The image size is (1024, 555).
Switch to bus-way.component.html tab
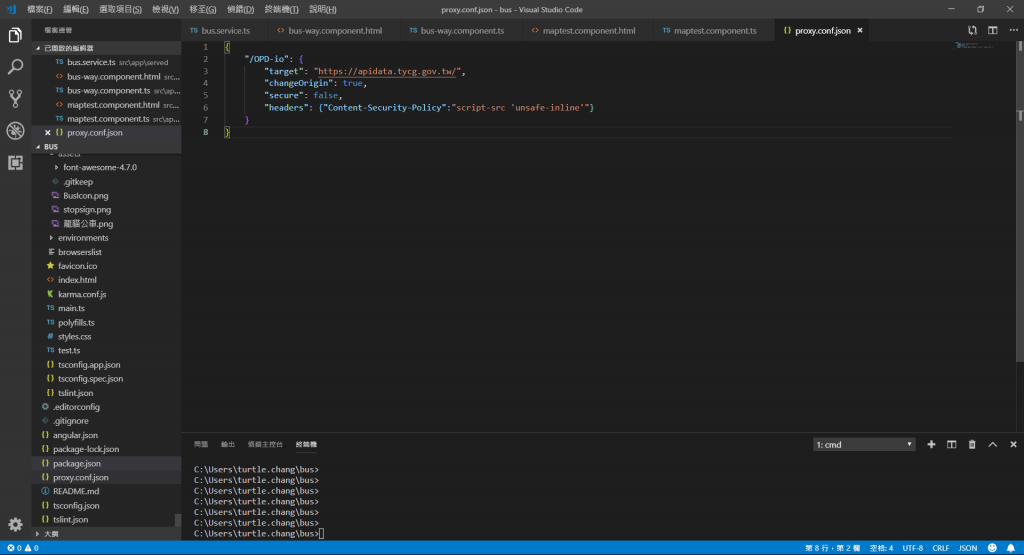tap(334, 31)
